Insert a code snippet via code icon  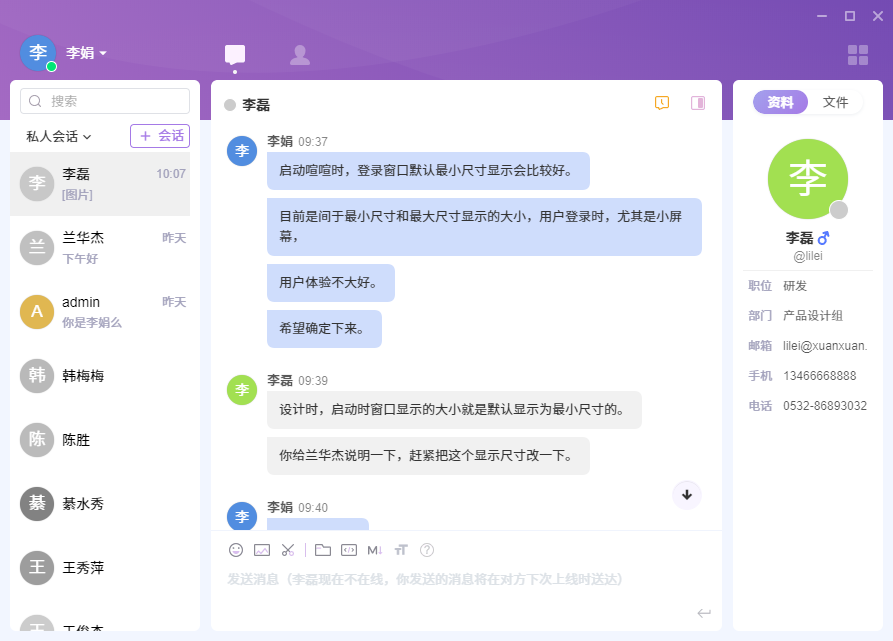tap(349, 550)
